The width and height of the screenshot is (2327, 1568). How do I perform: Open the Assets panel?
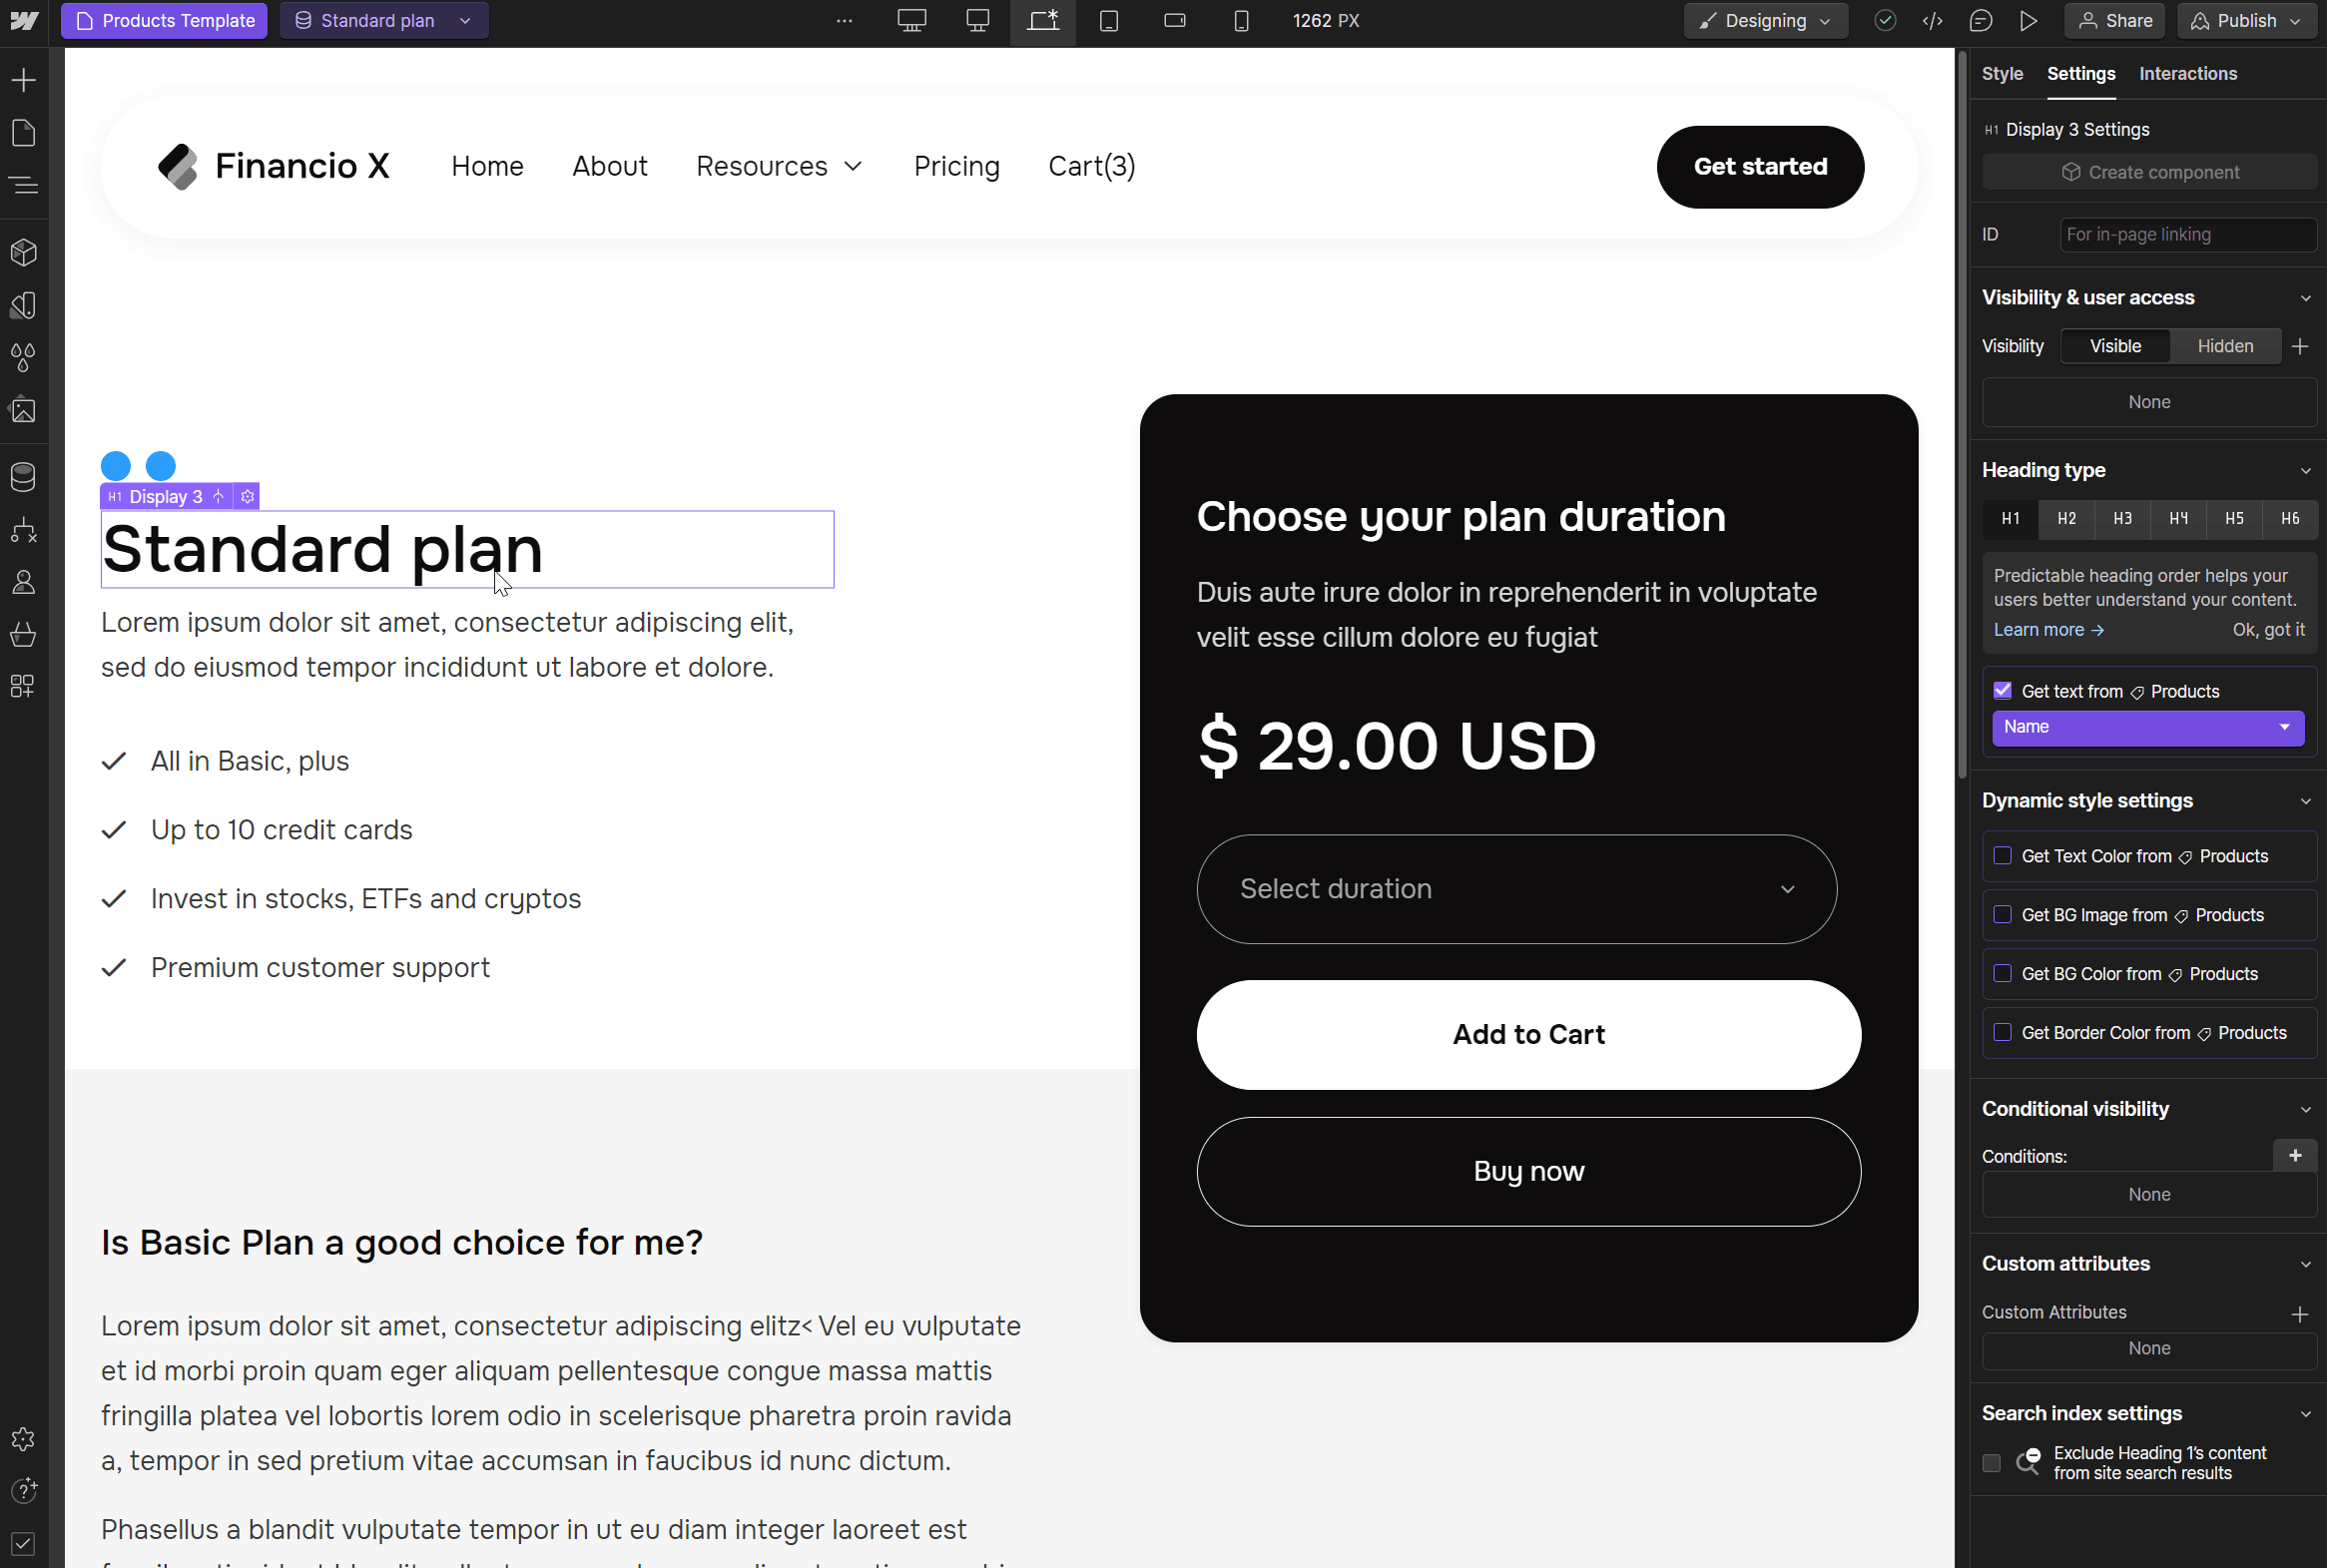24,410
